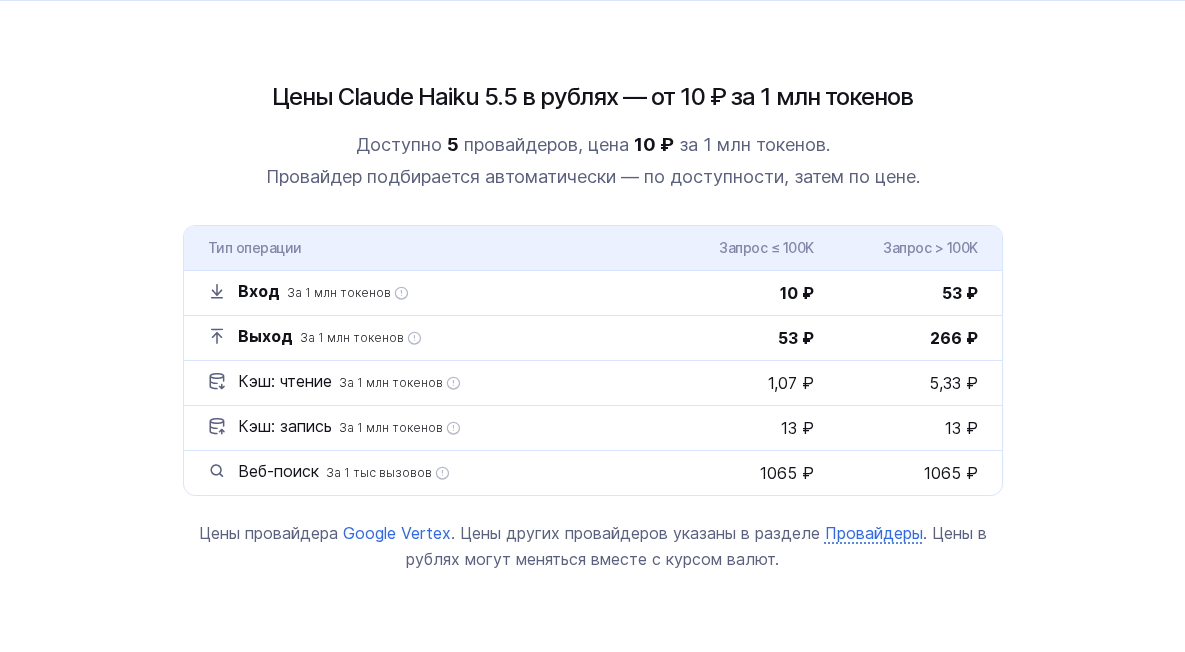Click the Цены Claude Haiku 5.5 heading
This screenshot has width=1185, height=652.
[x=592, y=97]
